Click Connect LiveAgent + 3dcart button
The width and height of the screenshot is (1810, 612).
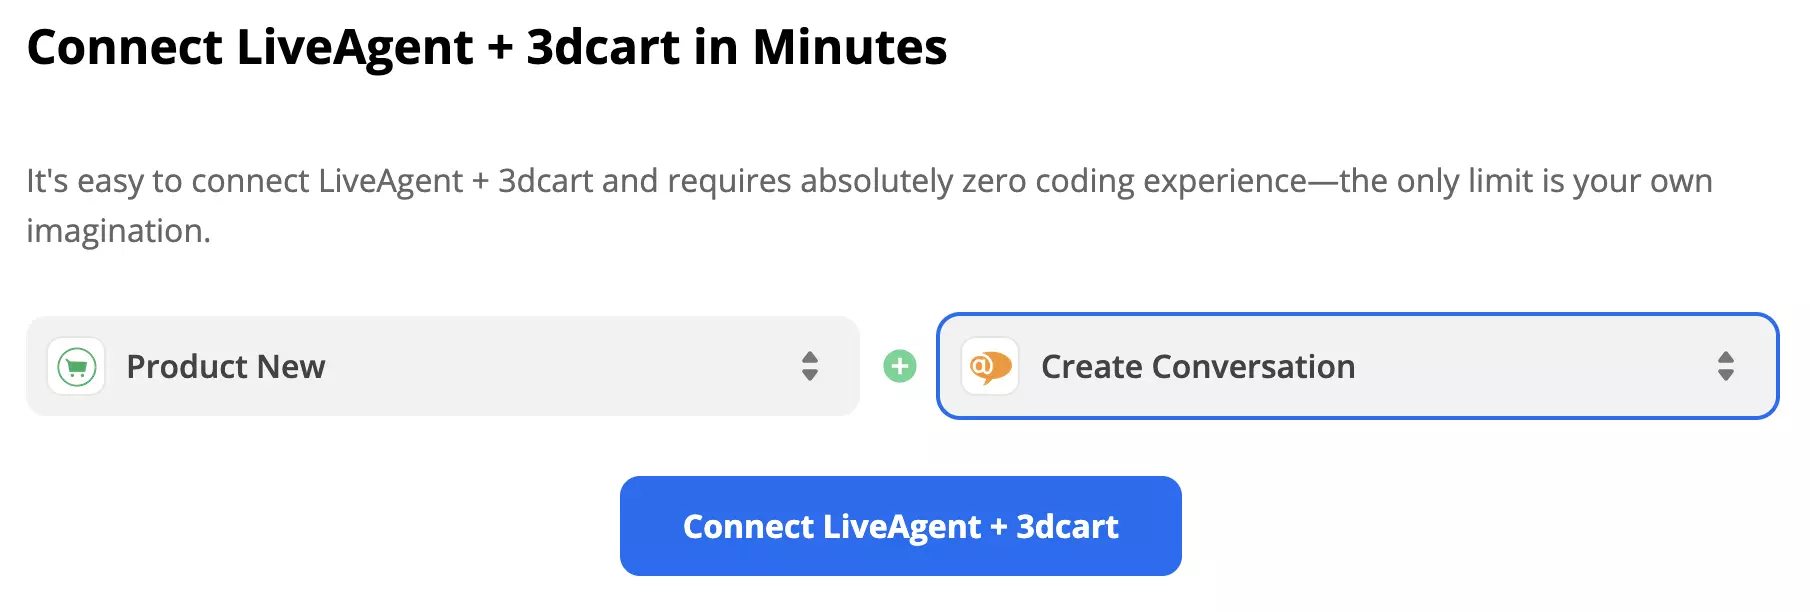point(900,525)
